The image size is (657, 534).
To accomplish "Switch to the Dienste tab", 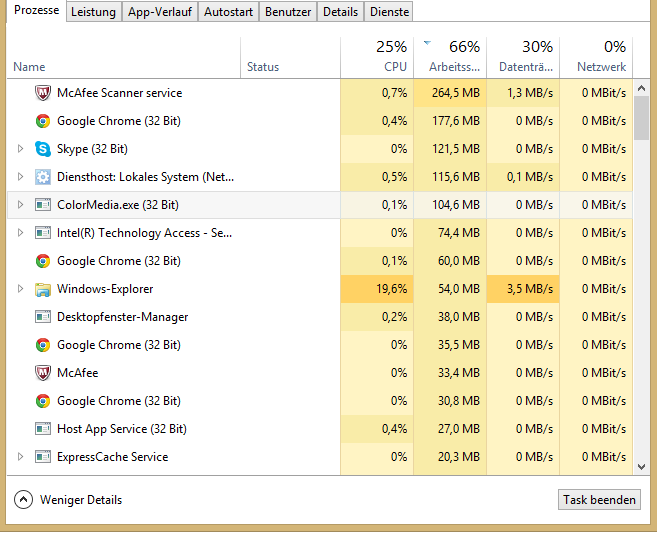I will [x=389, y=12].
